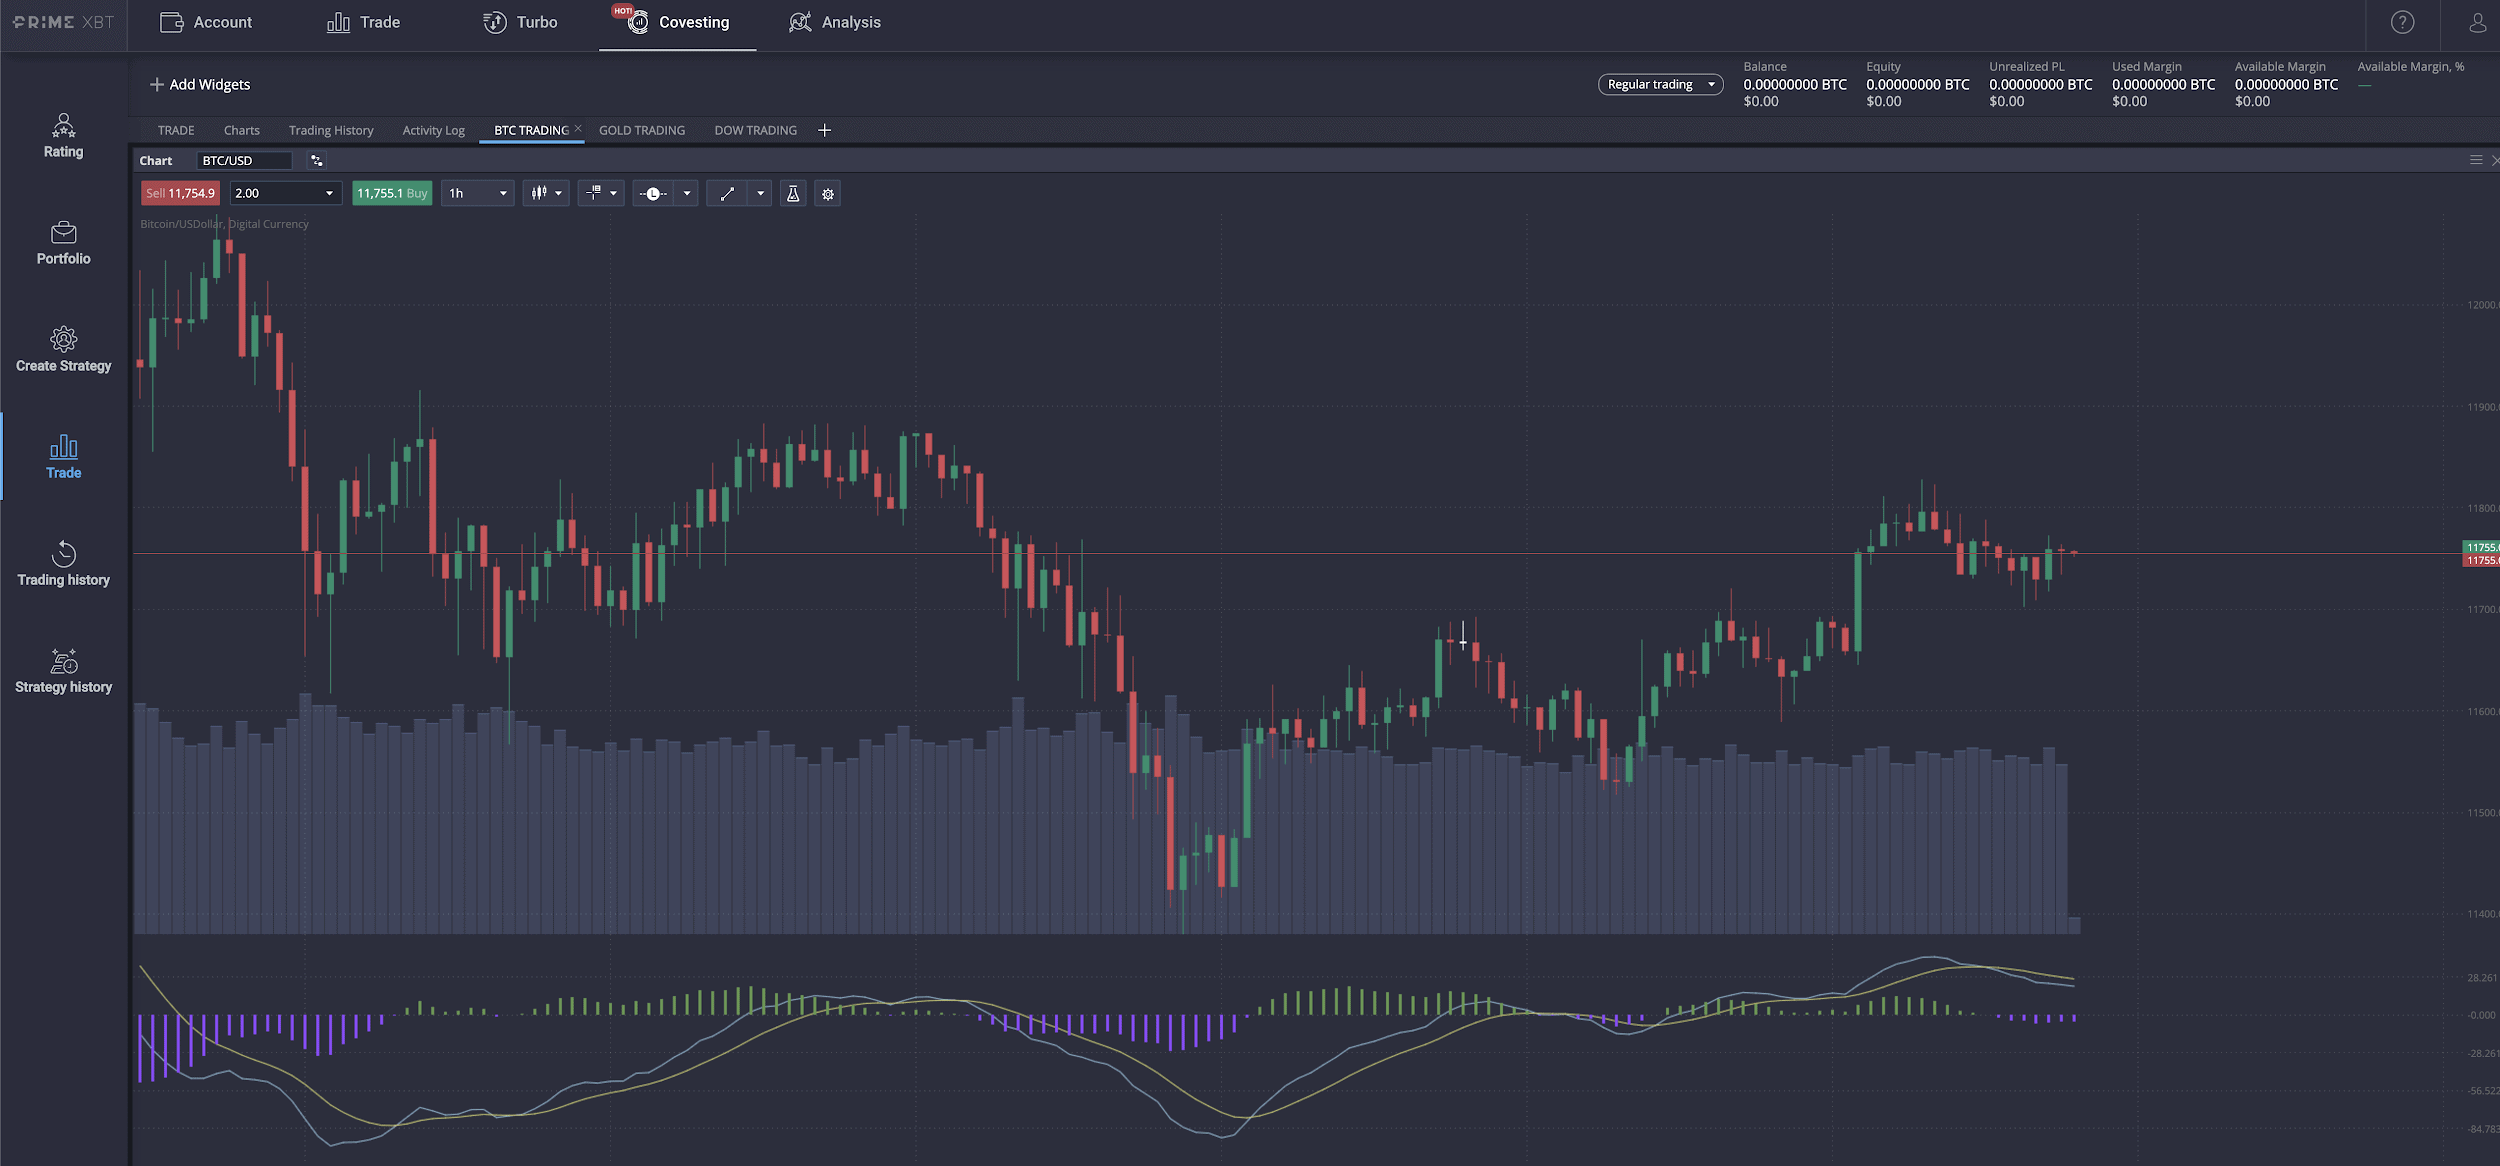
Task: Open the Create Strategy gear icon
Action: pos(63,340)
